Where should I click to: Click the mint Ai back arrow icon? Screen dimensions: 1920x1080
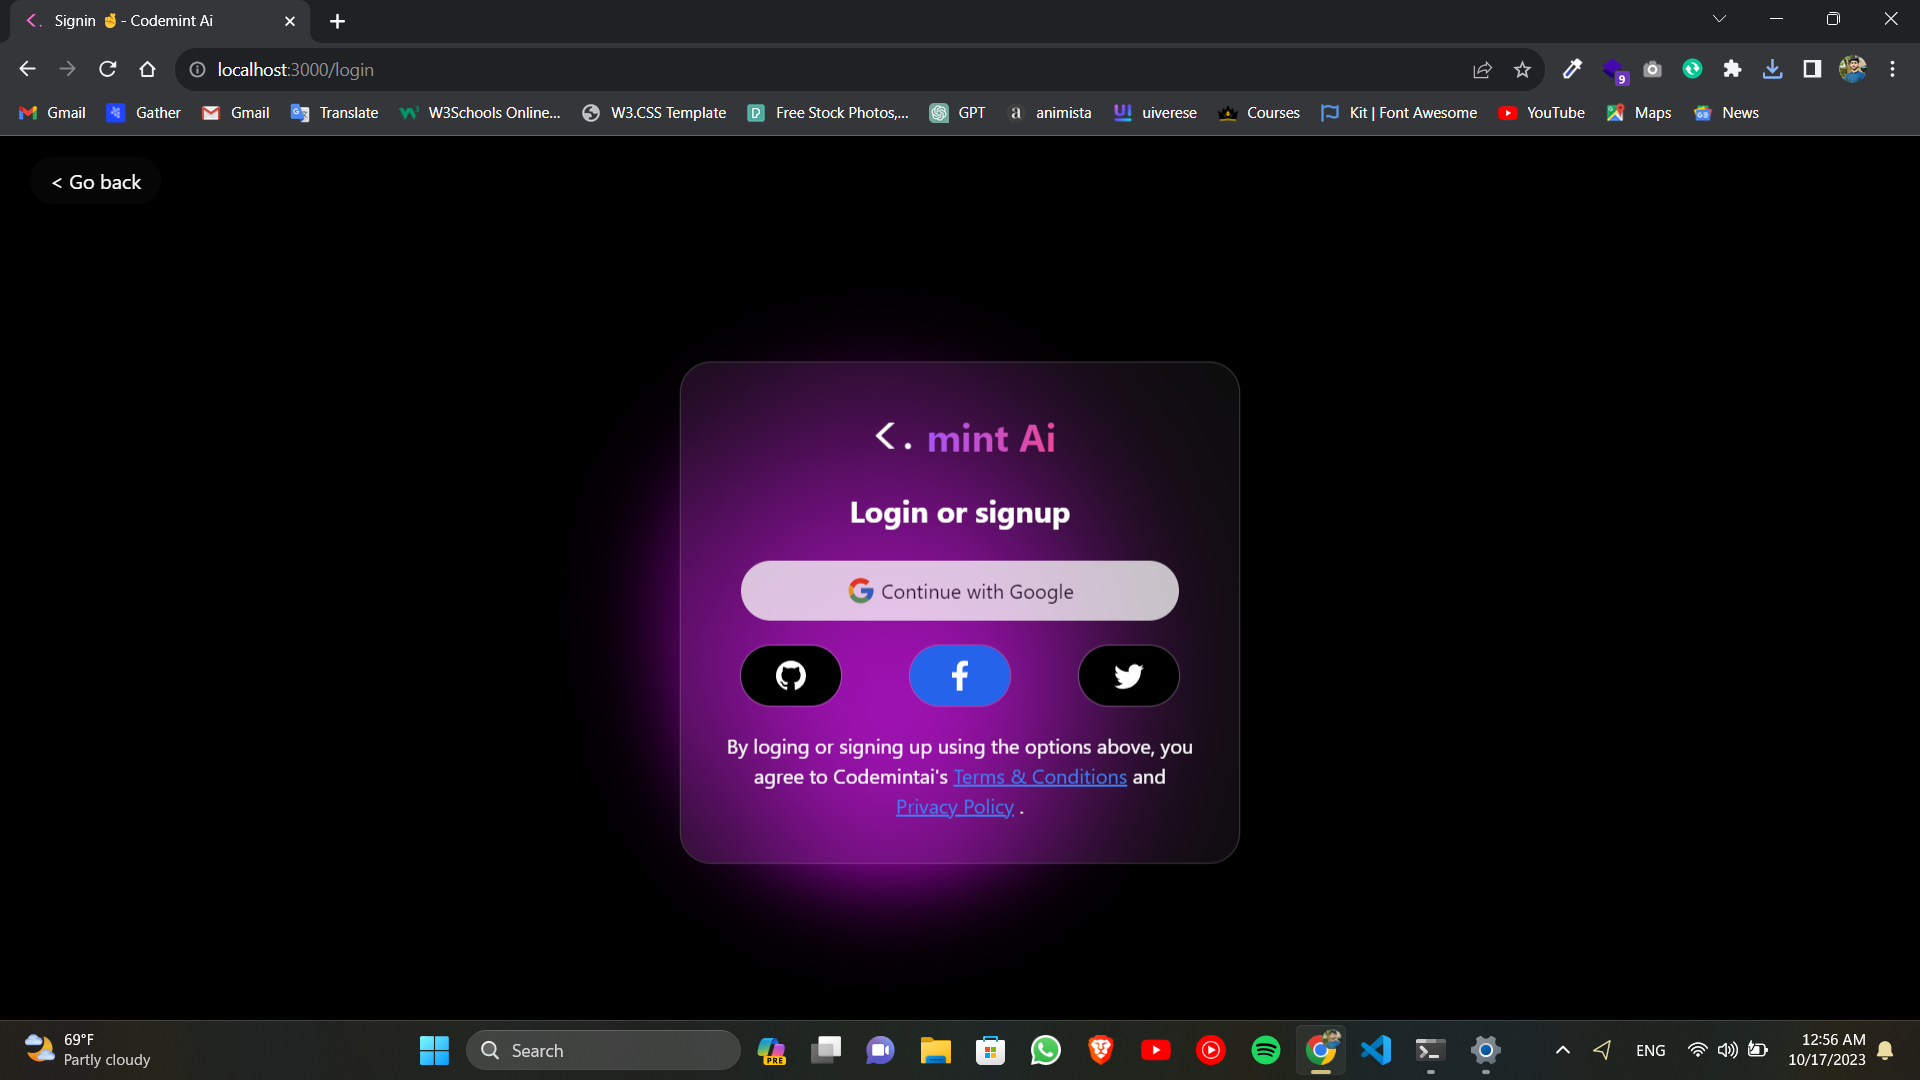click(x=885, y=435)
